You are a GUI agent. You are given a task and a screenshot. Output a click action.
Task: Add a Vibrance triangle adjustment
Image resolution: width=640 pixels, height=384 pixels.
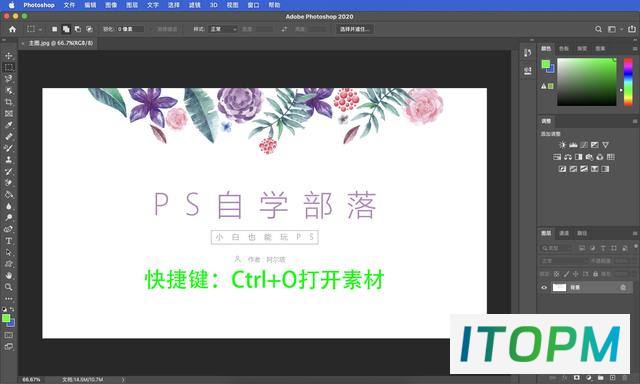pyautogui.click(x=605, y=144)
